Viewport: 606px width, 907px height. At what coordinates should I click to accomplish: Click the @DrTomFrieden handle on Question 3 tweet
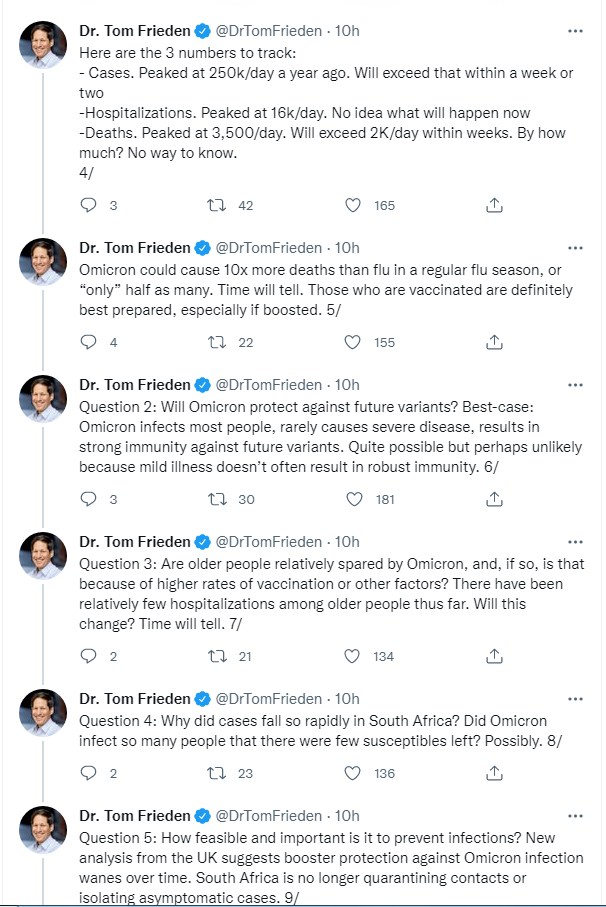[x=269, y=541]
